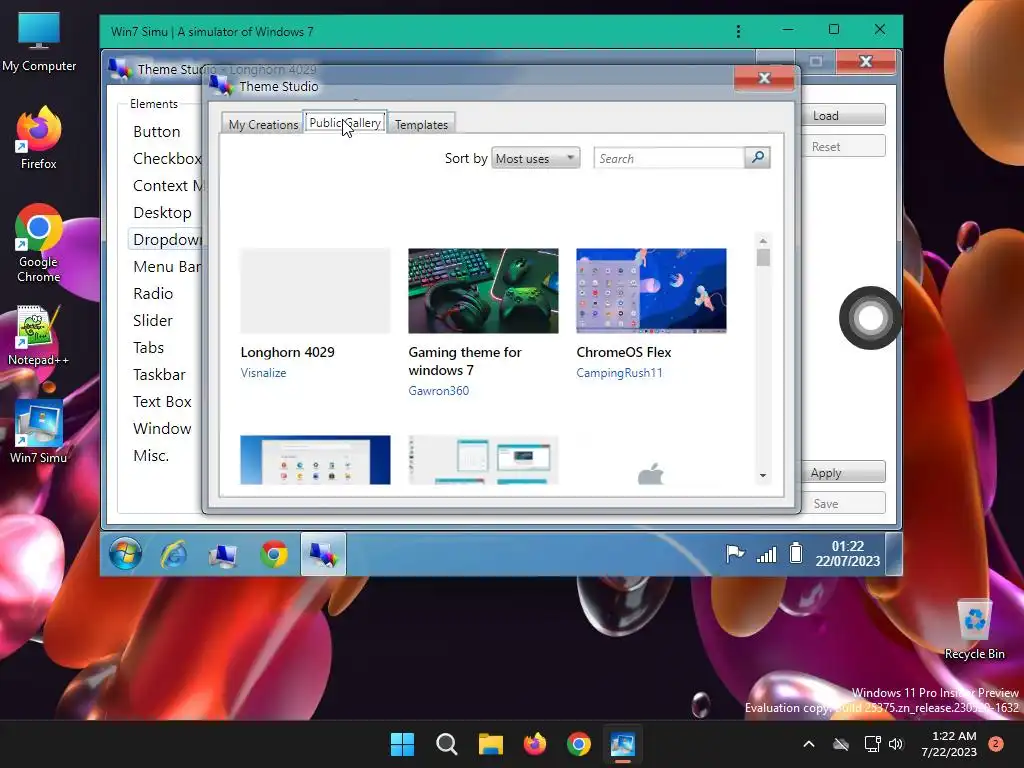Select Desktop in Elements list
1024x768 pixels.
[x=162, y=212]
